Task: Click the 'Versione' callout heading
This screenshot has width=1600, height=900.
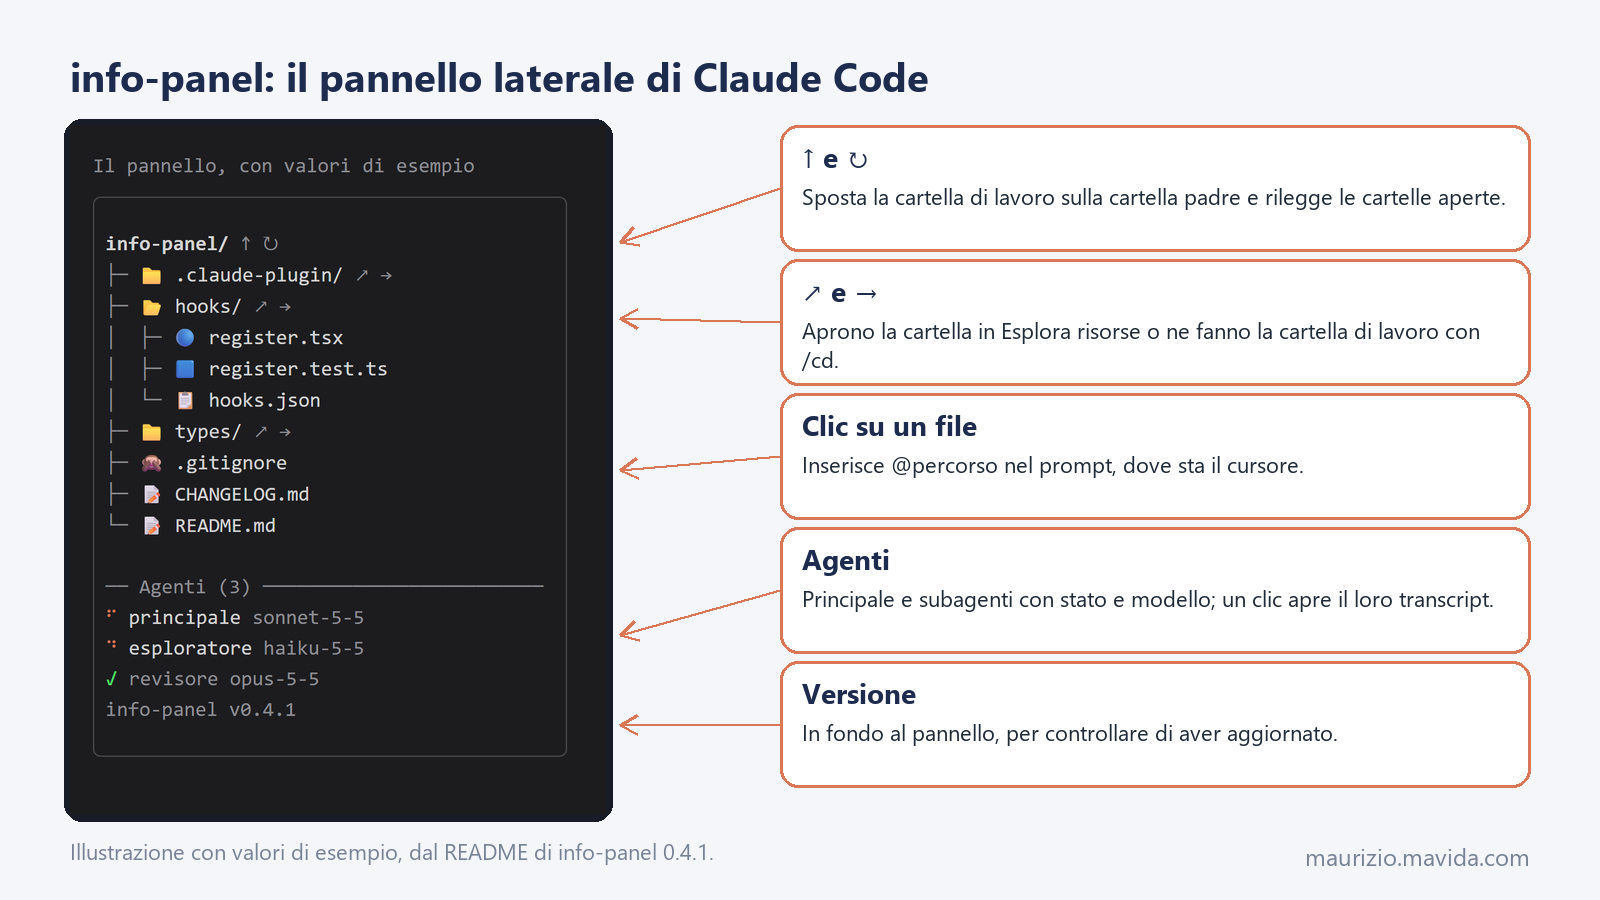Action: [x=859, y=694]
